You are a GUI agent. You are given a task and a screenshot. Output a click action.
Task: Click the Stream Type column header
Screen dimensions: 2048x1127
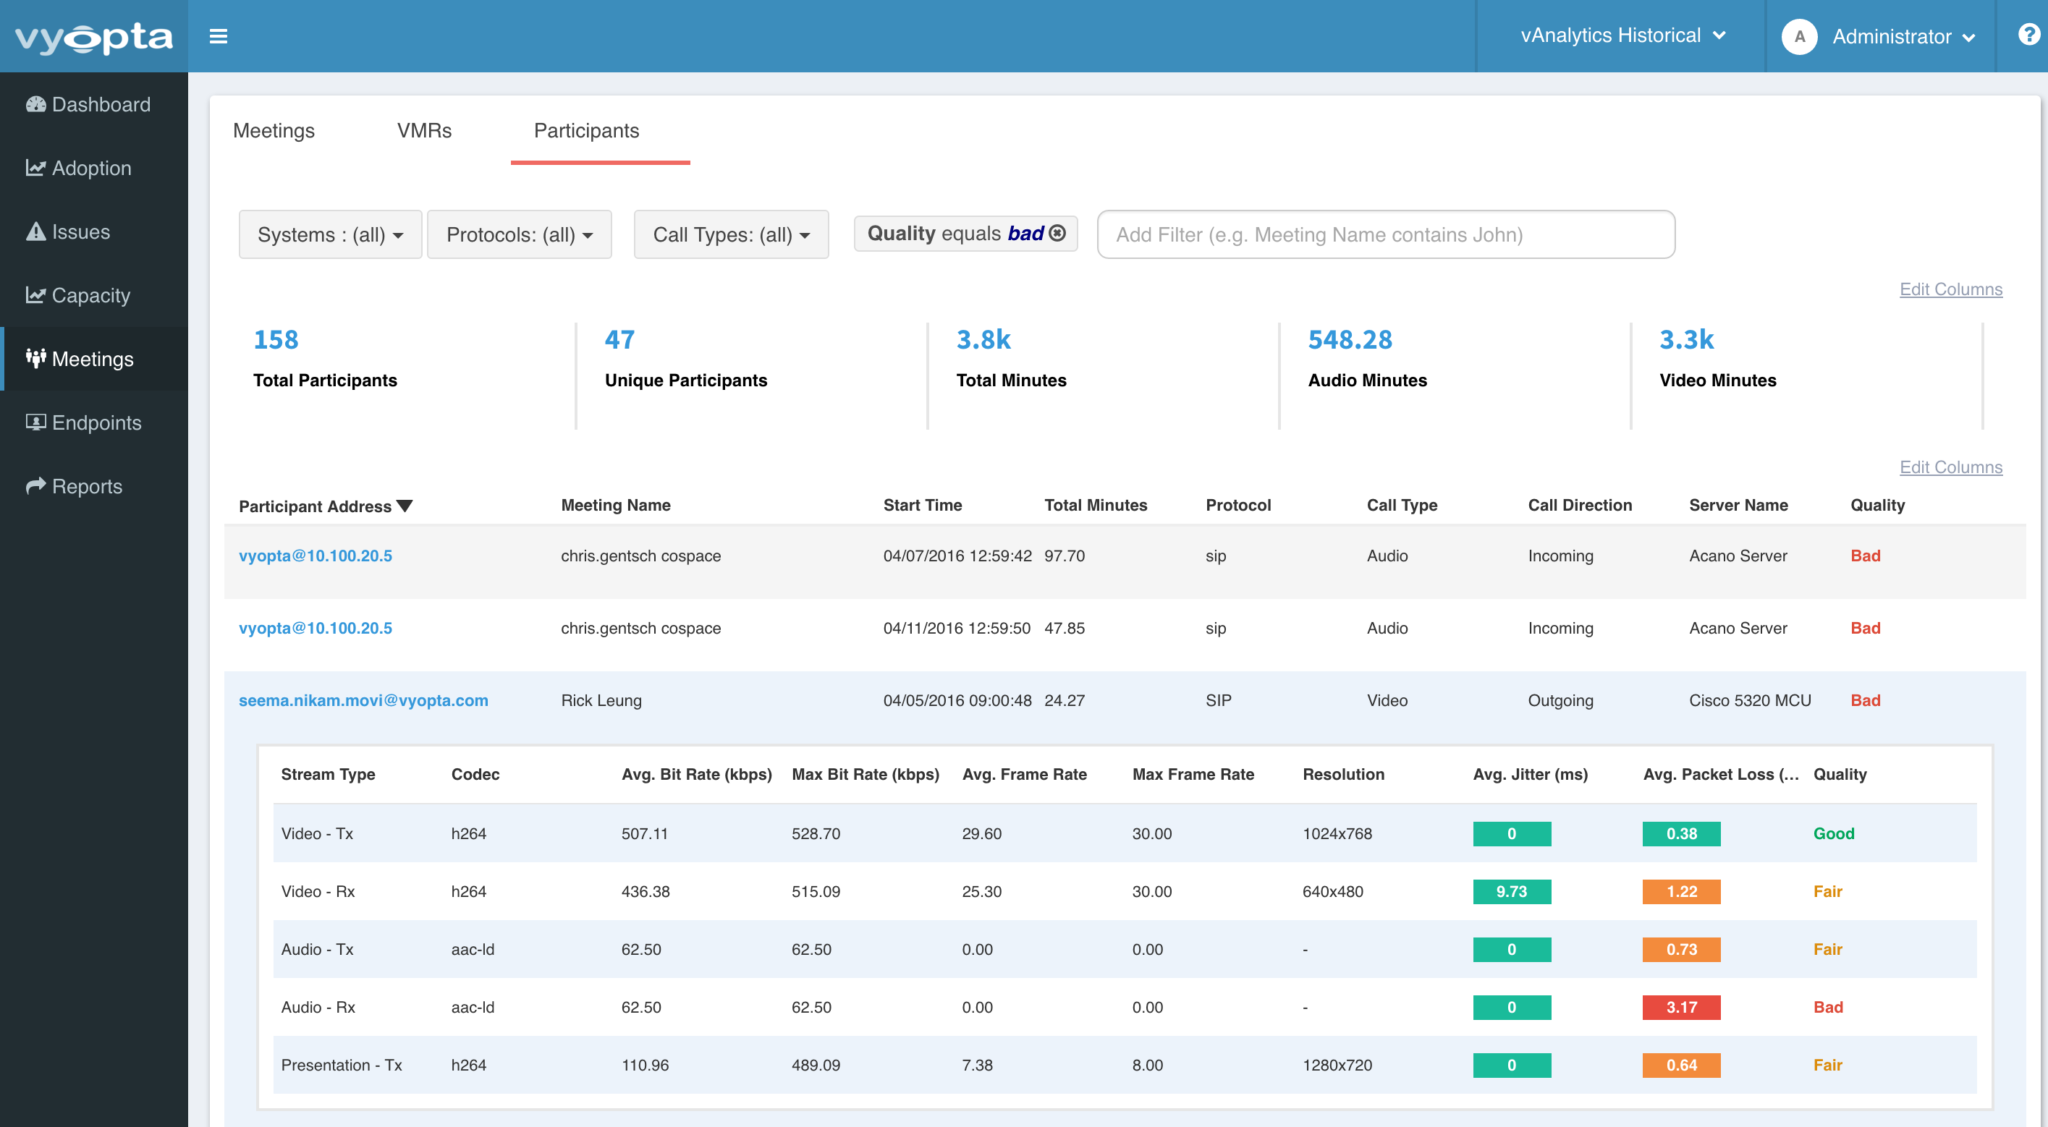pos(328,775)
